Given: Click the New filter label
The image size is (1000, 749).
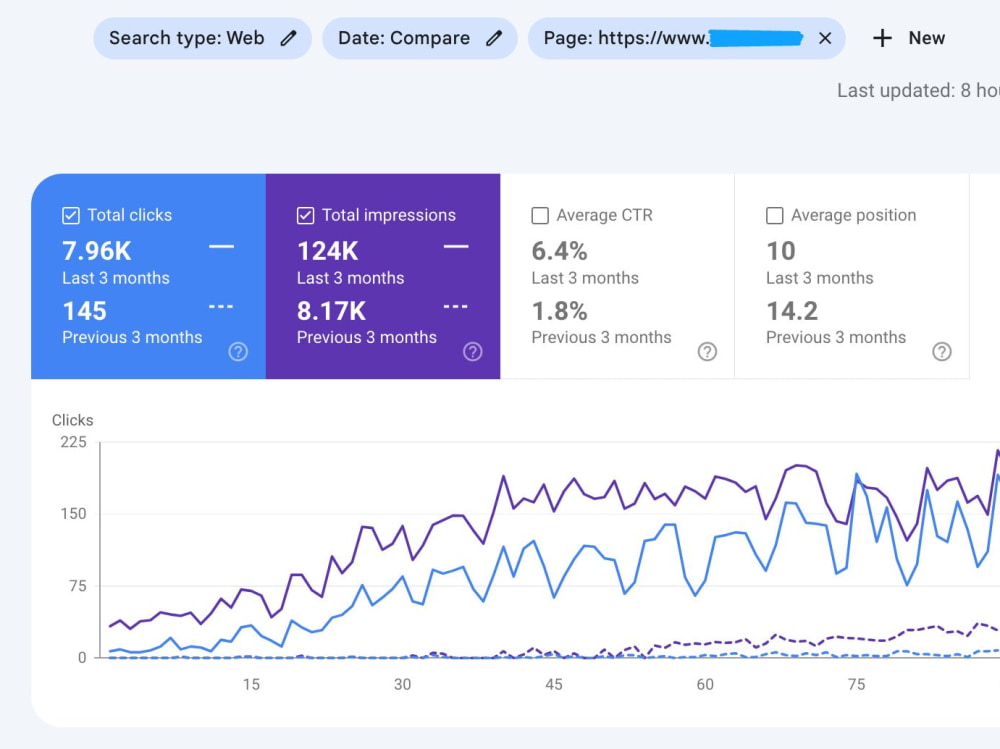Looking at the screenshot, I should tap(927, 38).
